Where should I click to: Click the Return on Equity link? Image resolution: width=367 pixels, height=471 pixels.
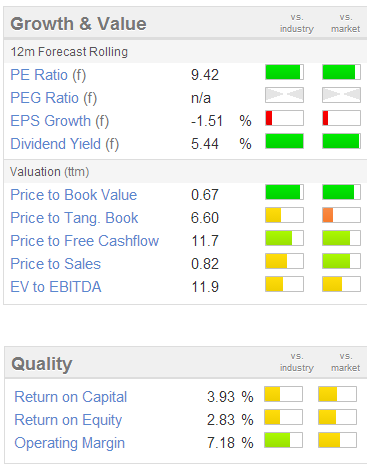click(68, 420)
